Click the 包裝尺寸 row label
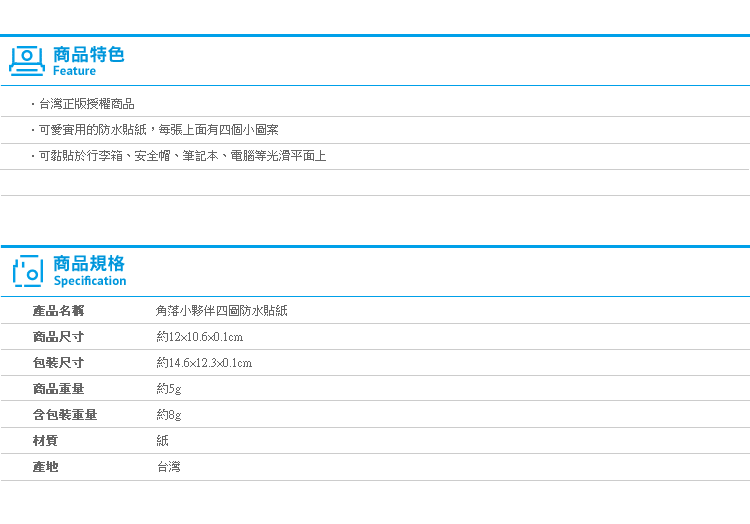Image resolution: width=750 pixels, height=524 pixels. pos(58,363)
